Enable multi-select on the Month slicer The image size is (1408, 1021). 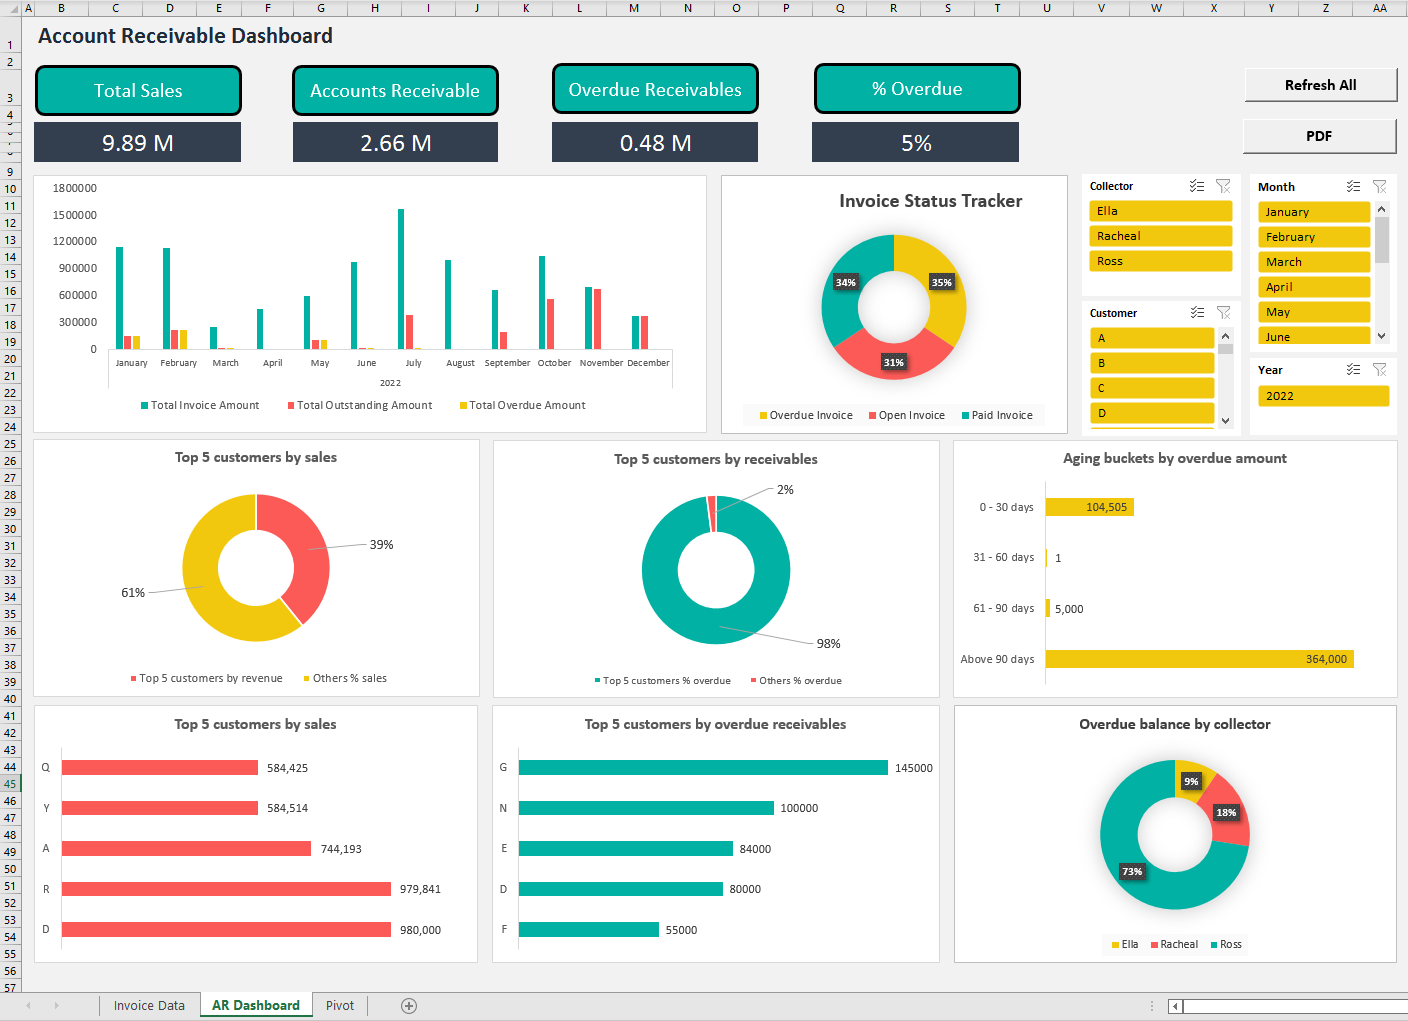1353,186
